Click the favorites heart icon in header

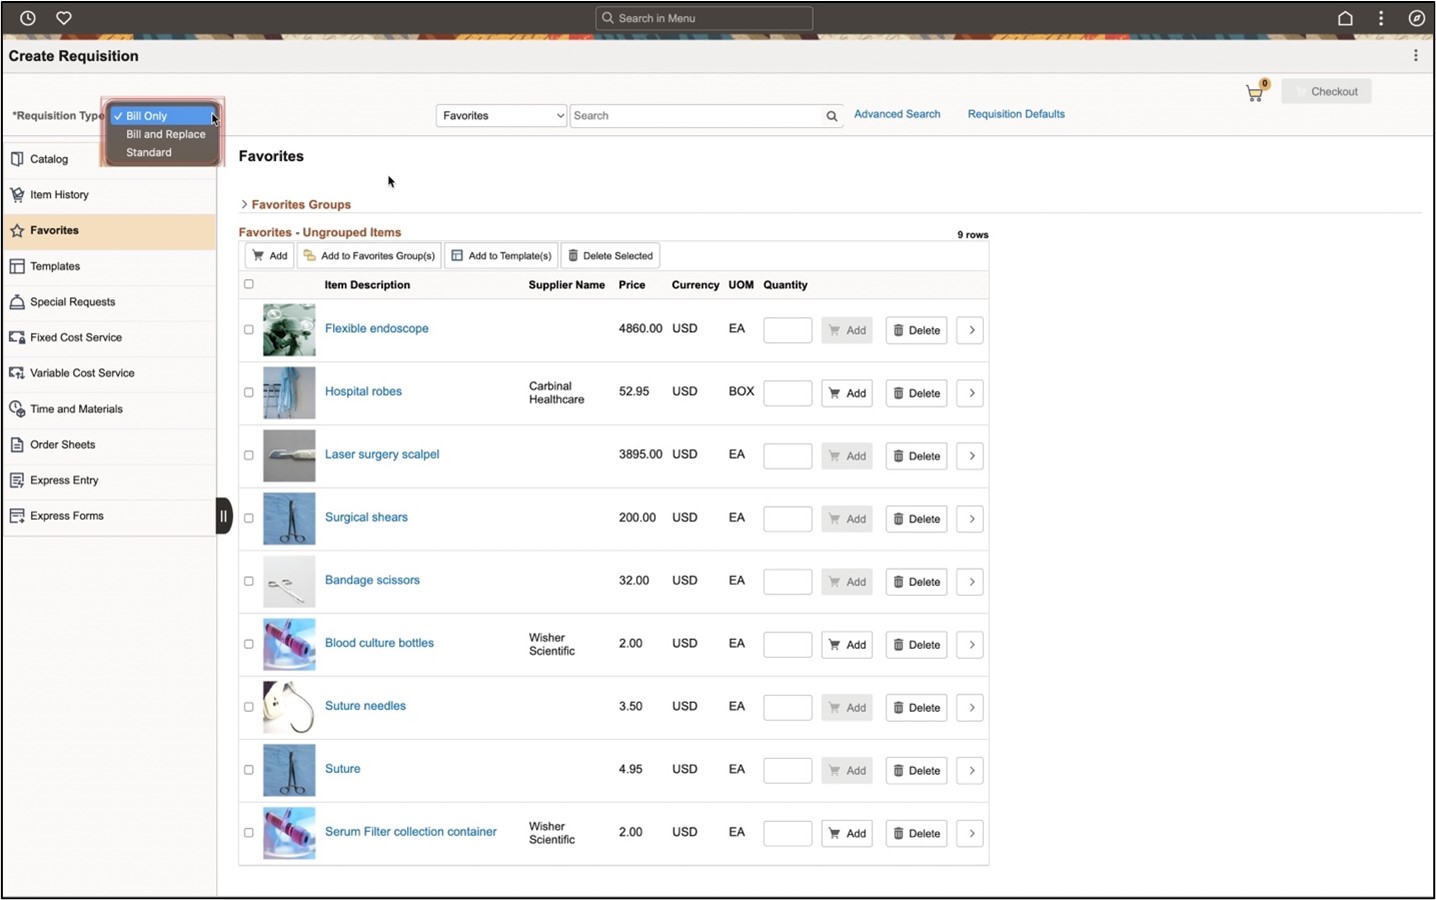click(64, 18)
